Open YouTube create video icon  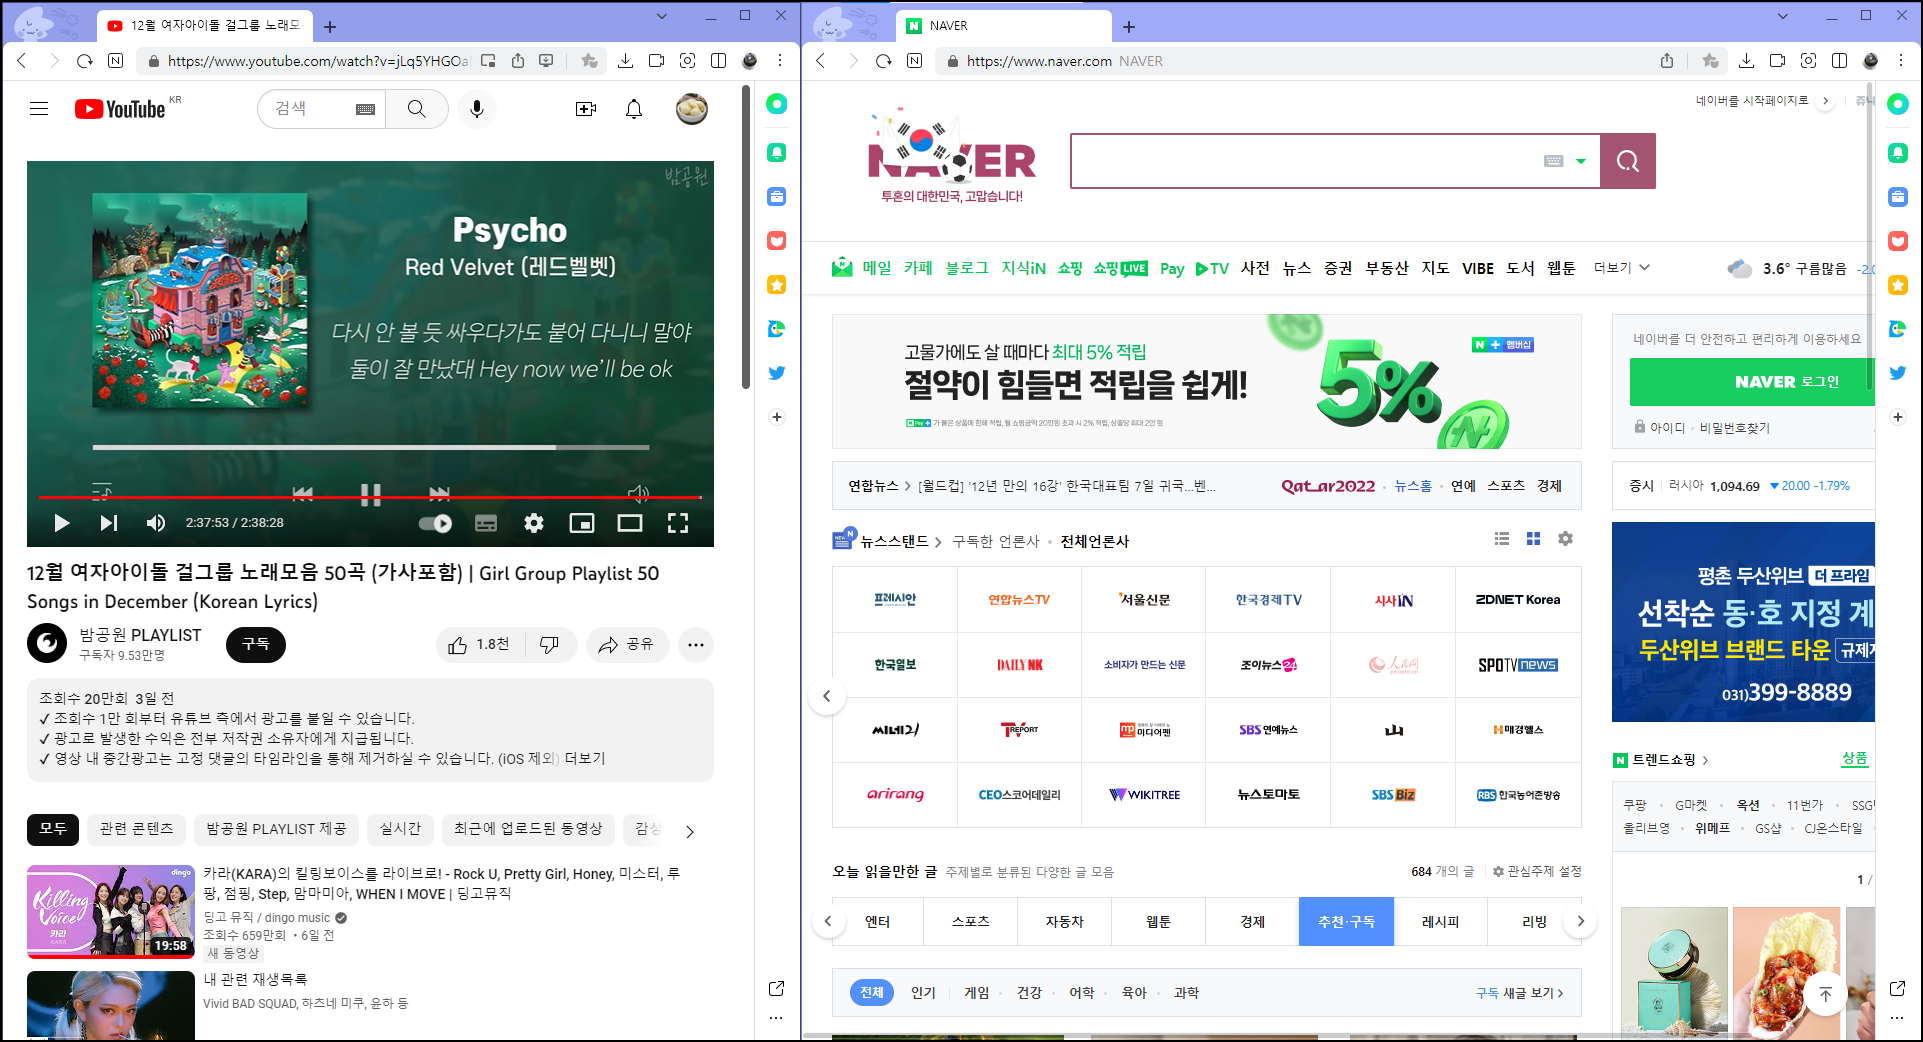click(586, 109)
